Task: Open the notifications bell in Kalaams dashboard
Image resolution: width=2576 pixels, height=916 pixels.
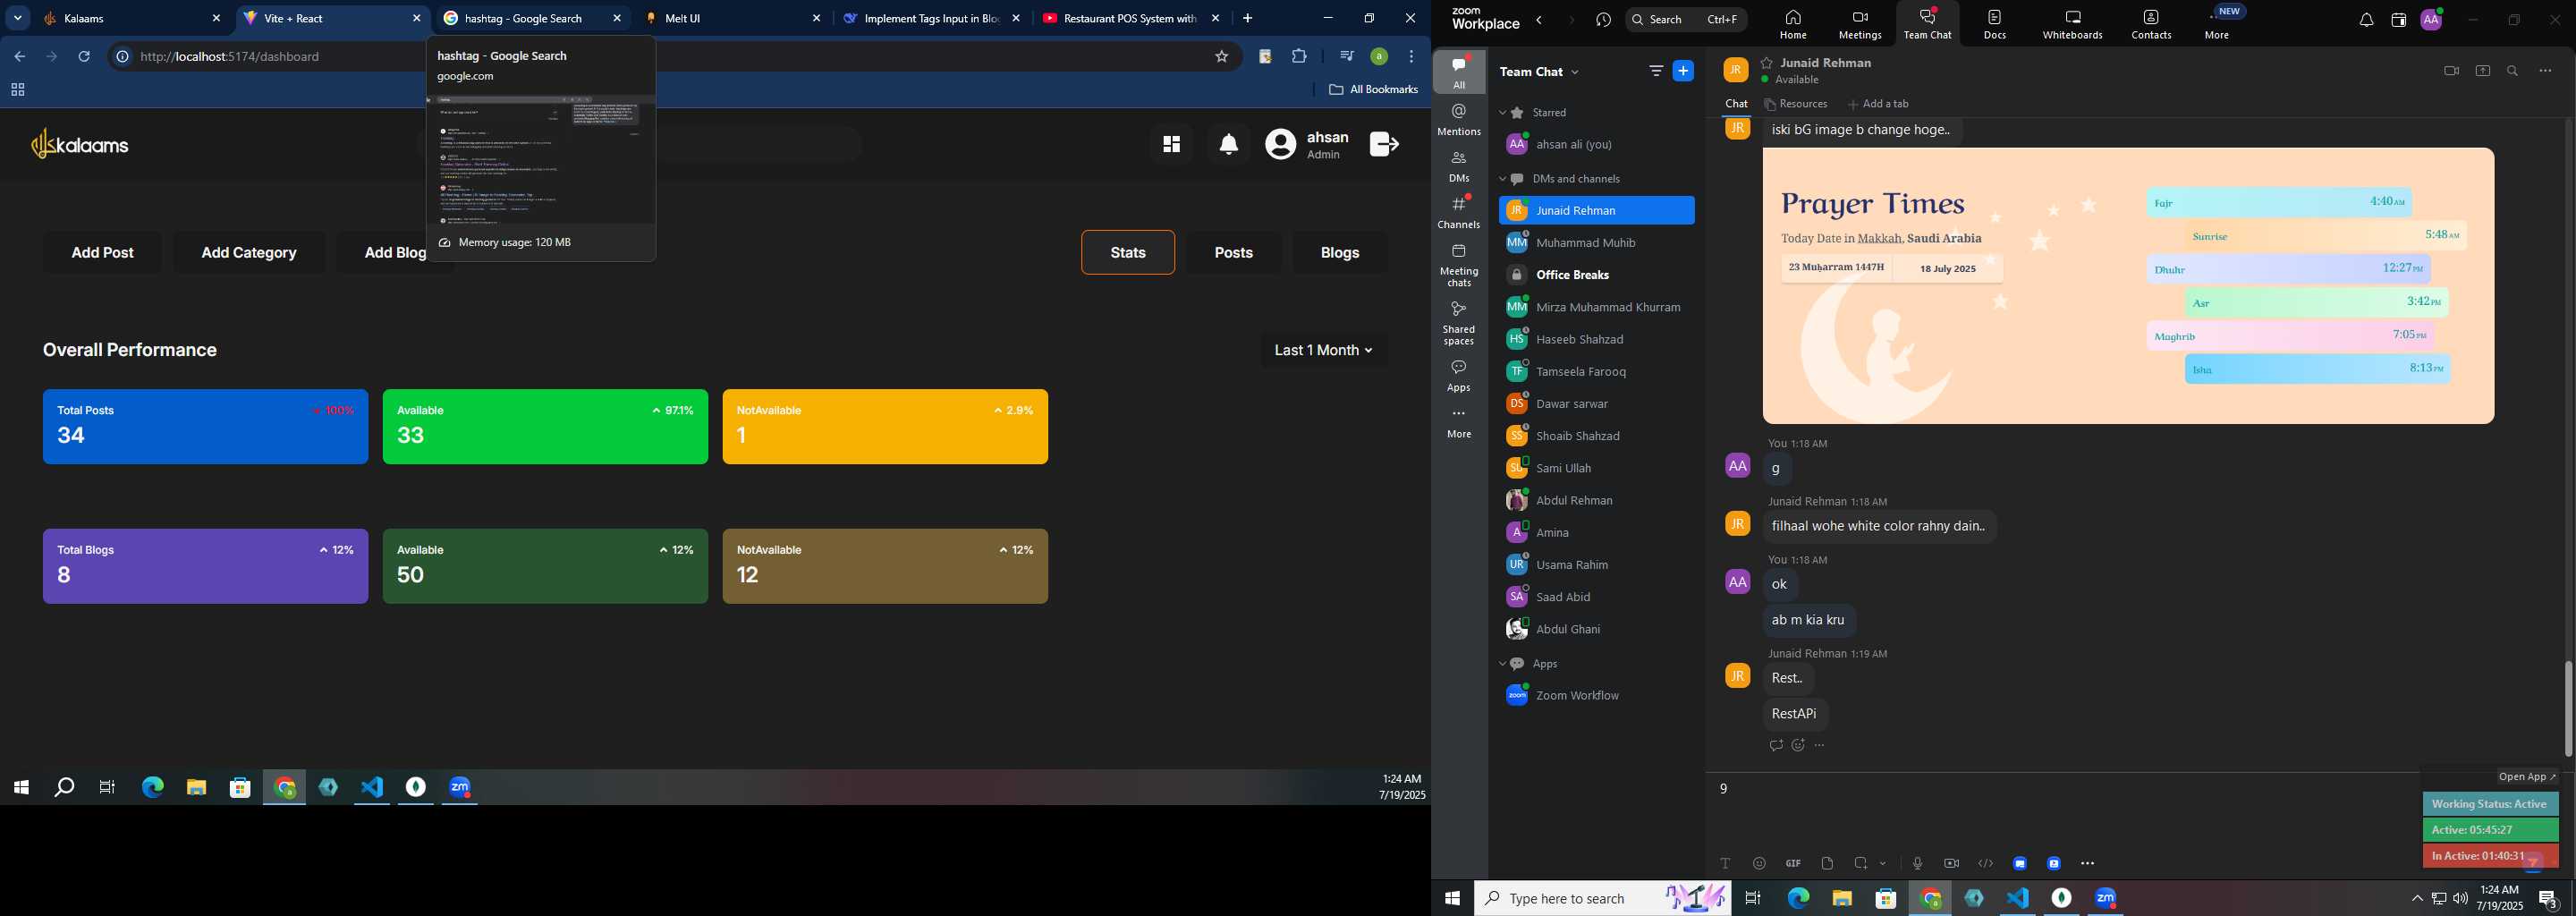Action: point(1229,145)
